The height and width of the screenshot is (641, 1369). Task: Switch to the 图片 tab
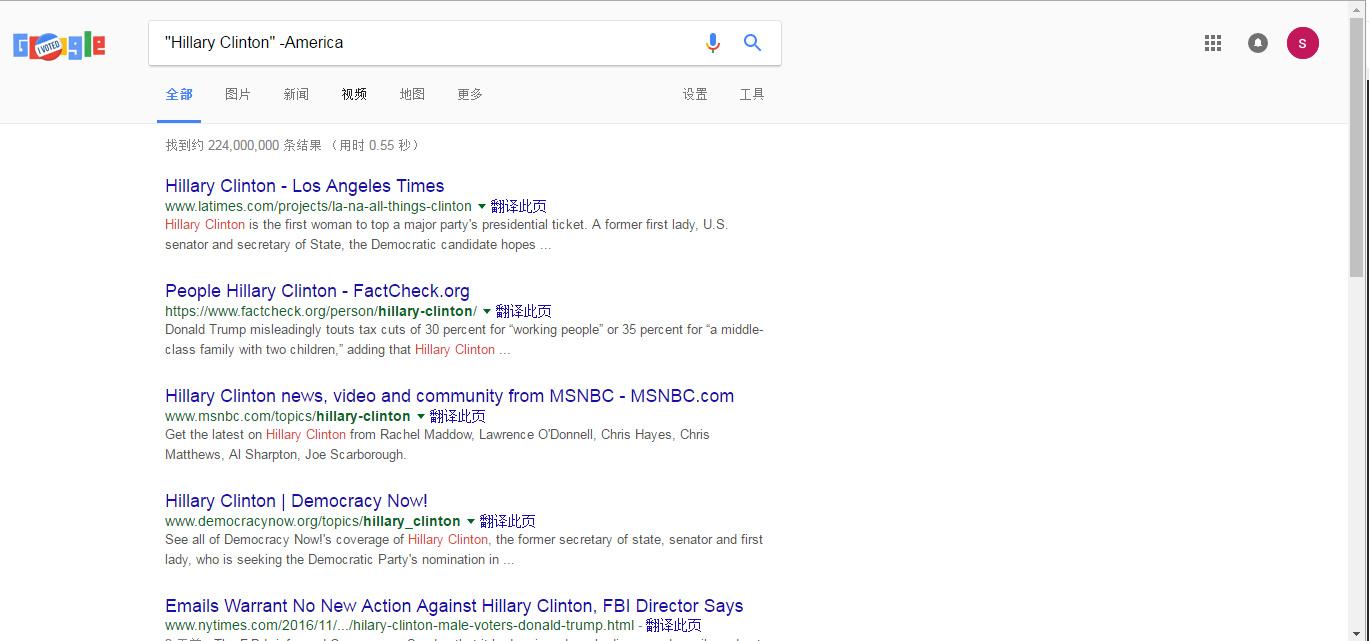[238, 94]
